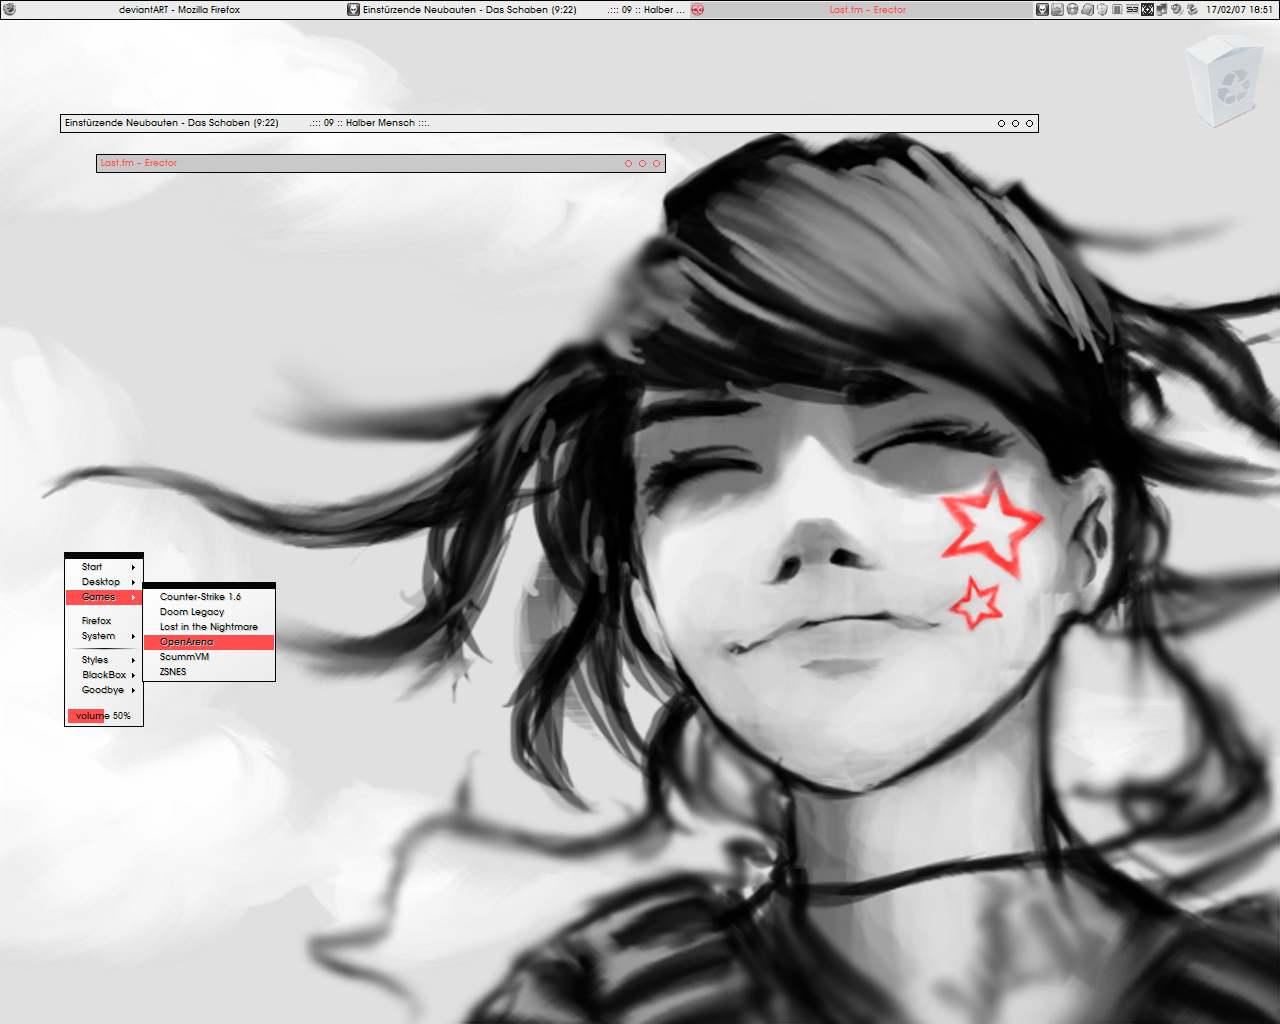Open the alien-head tray icon
The height and width of the screenshot is (1024, 1280).
click(x=1042, y=9)
